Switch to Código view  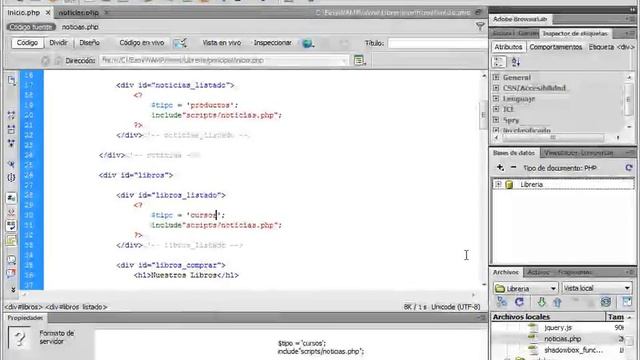click(x=27, y=43)
